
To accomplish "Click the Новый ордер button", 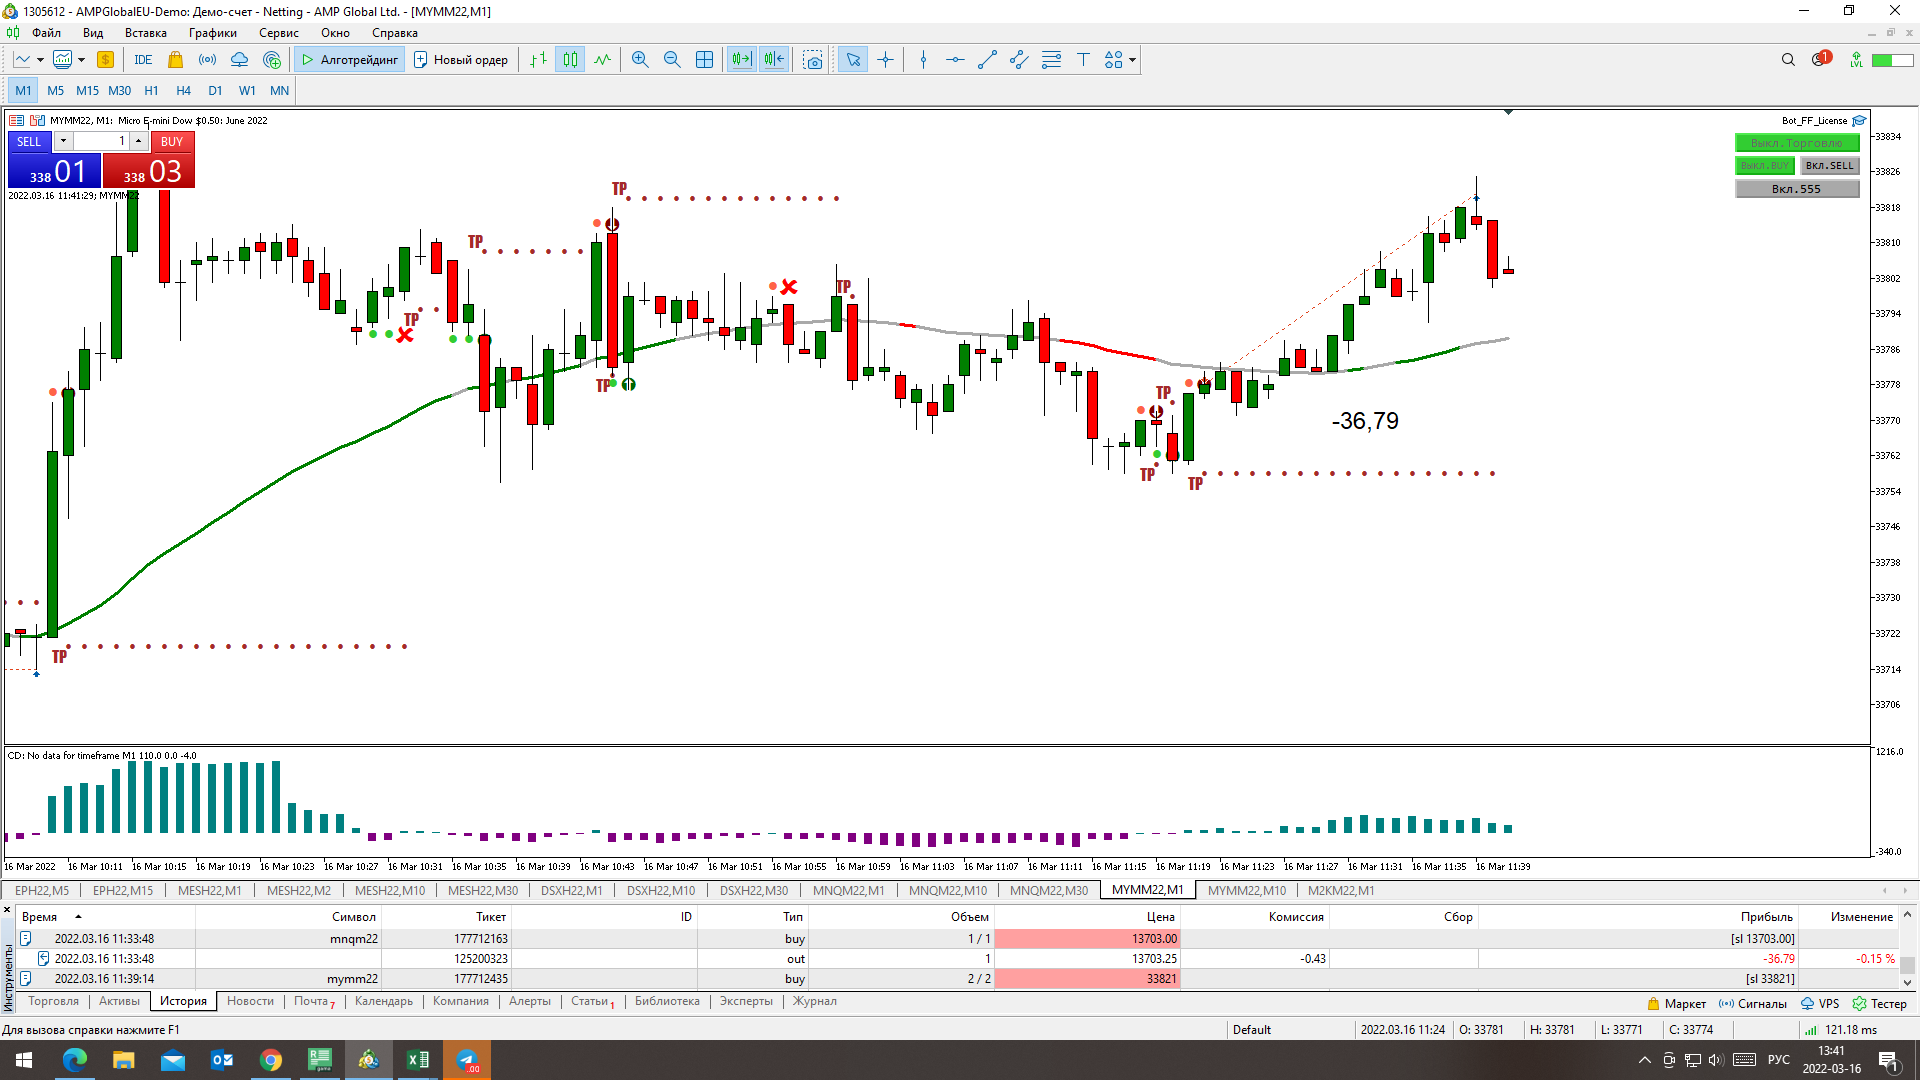I will (461, 60).
